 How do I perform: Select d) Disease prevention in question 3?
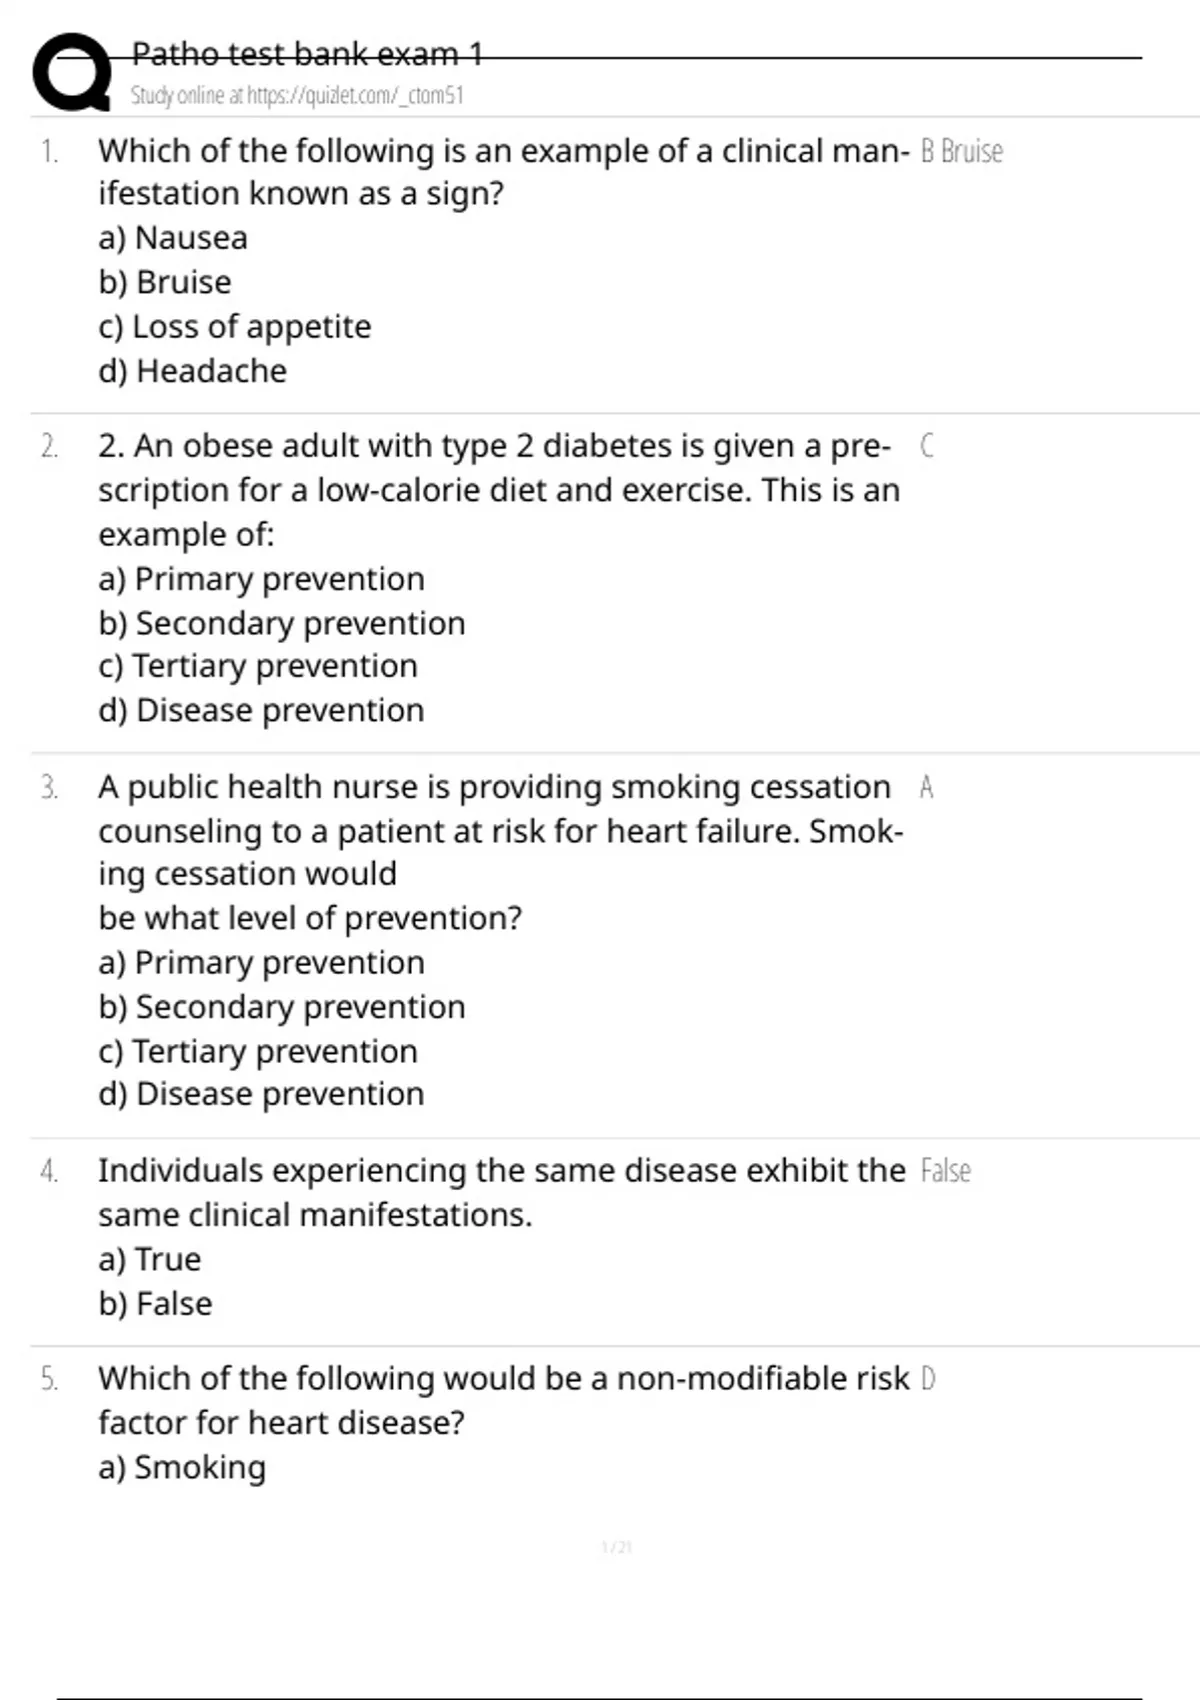coord(261,1094)
